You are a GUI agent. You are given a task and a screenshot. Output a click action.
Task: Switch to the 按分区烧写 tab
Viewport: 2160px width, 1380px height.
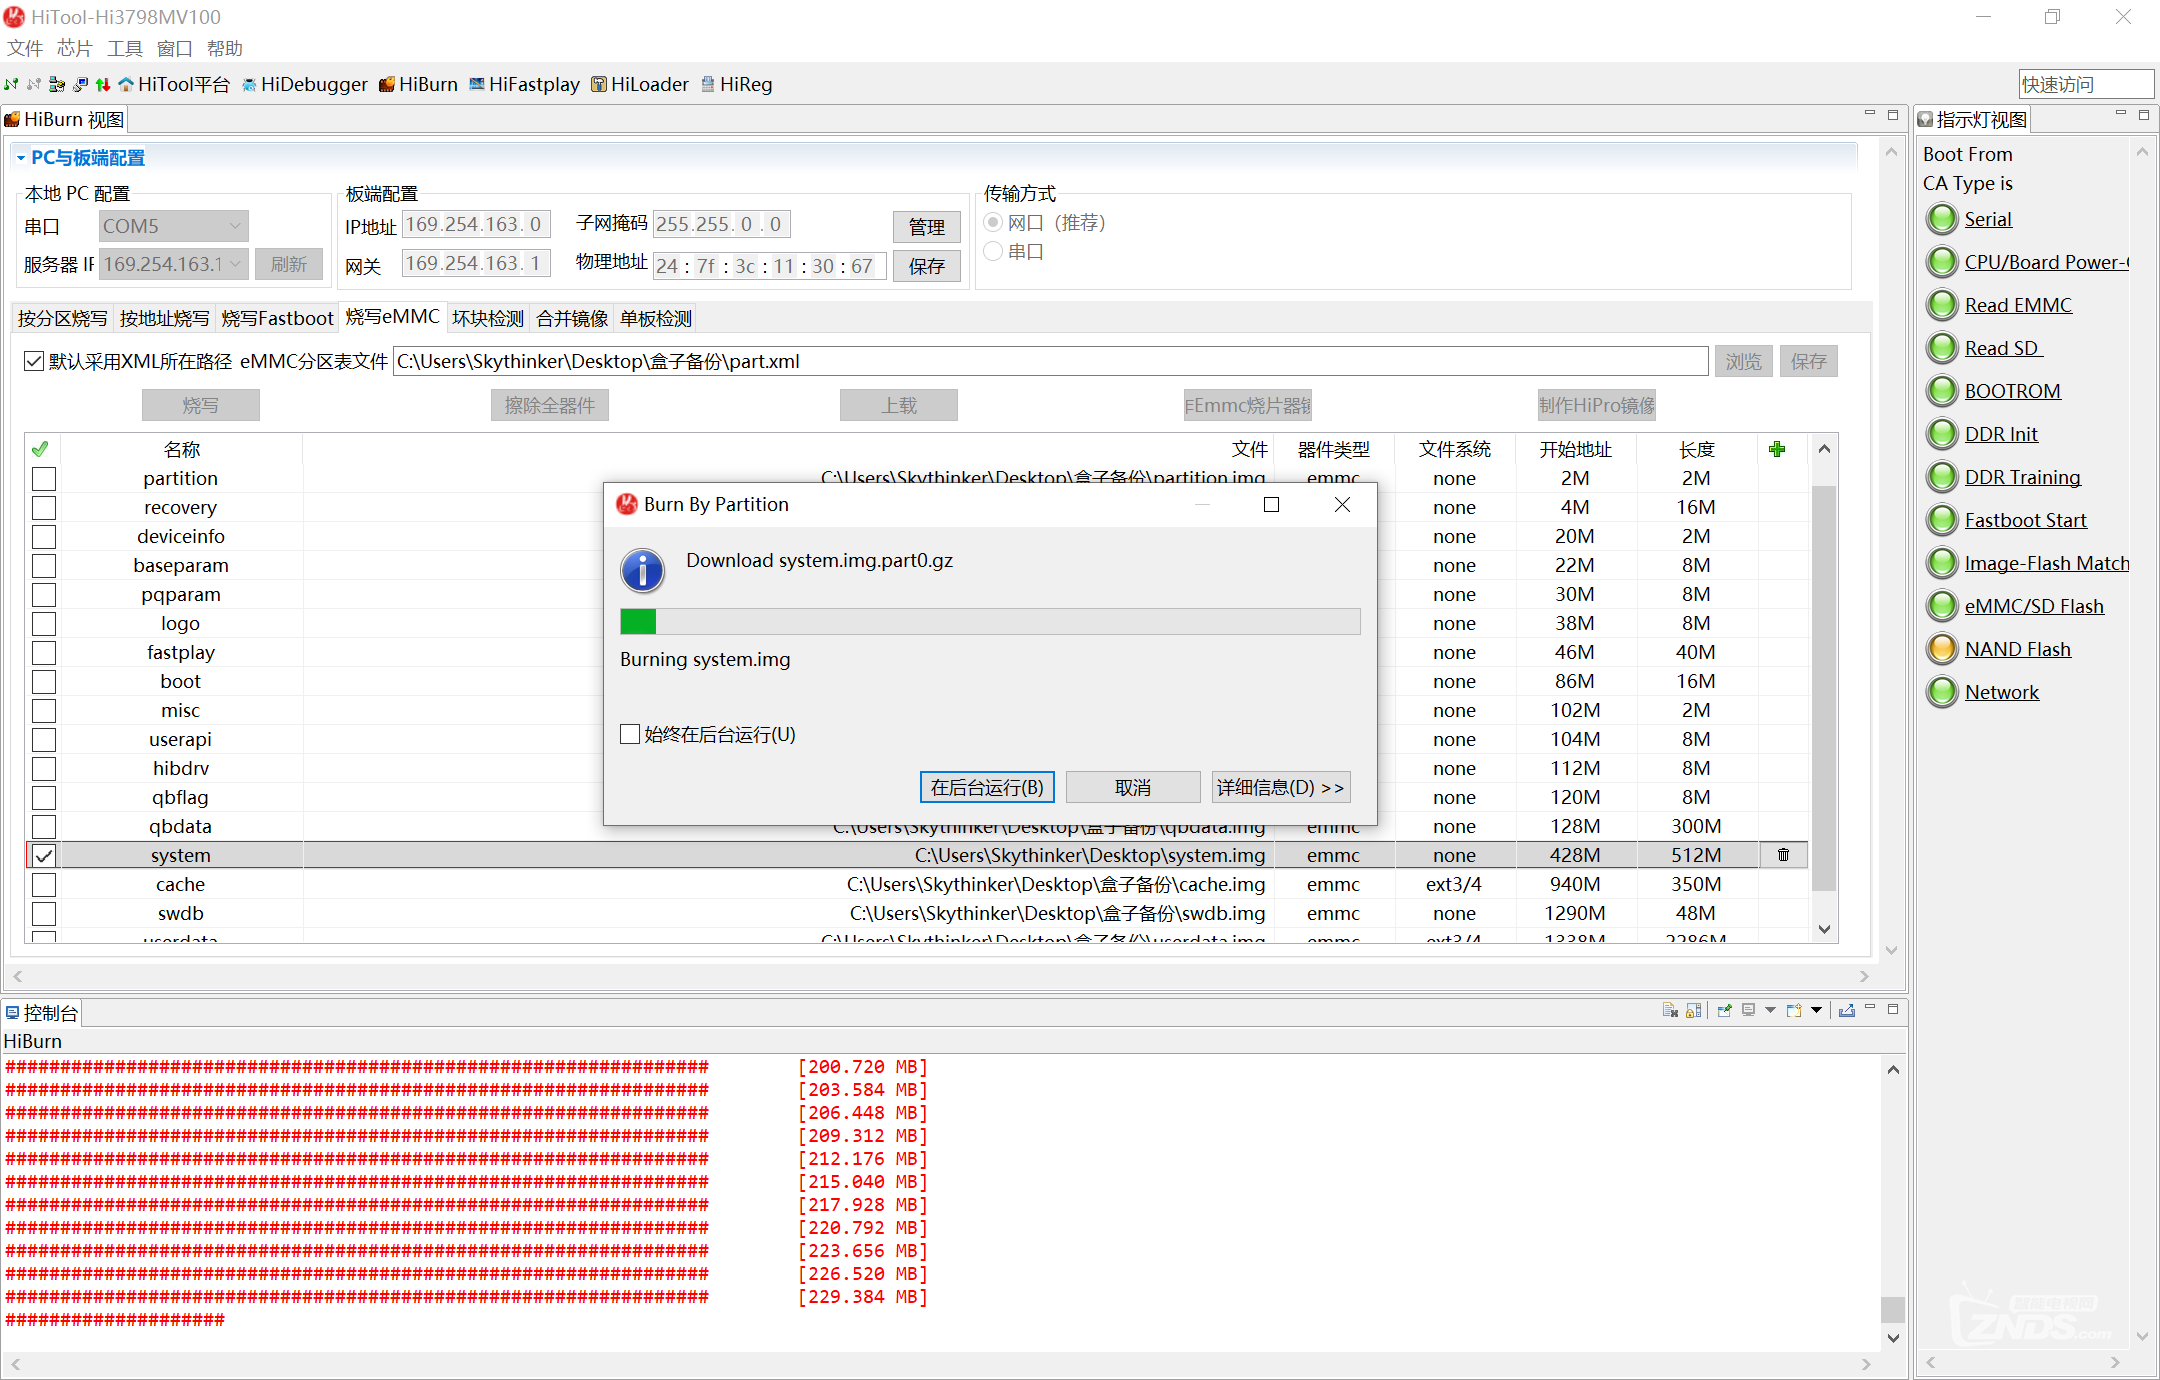63,318
